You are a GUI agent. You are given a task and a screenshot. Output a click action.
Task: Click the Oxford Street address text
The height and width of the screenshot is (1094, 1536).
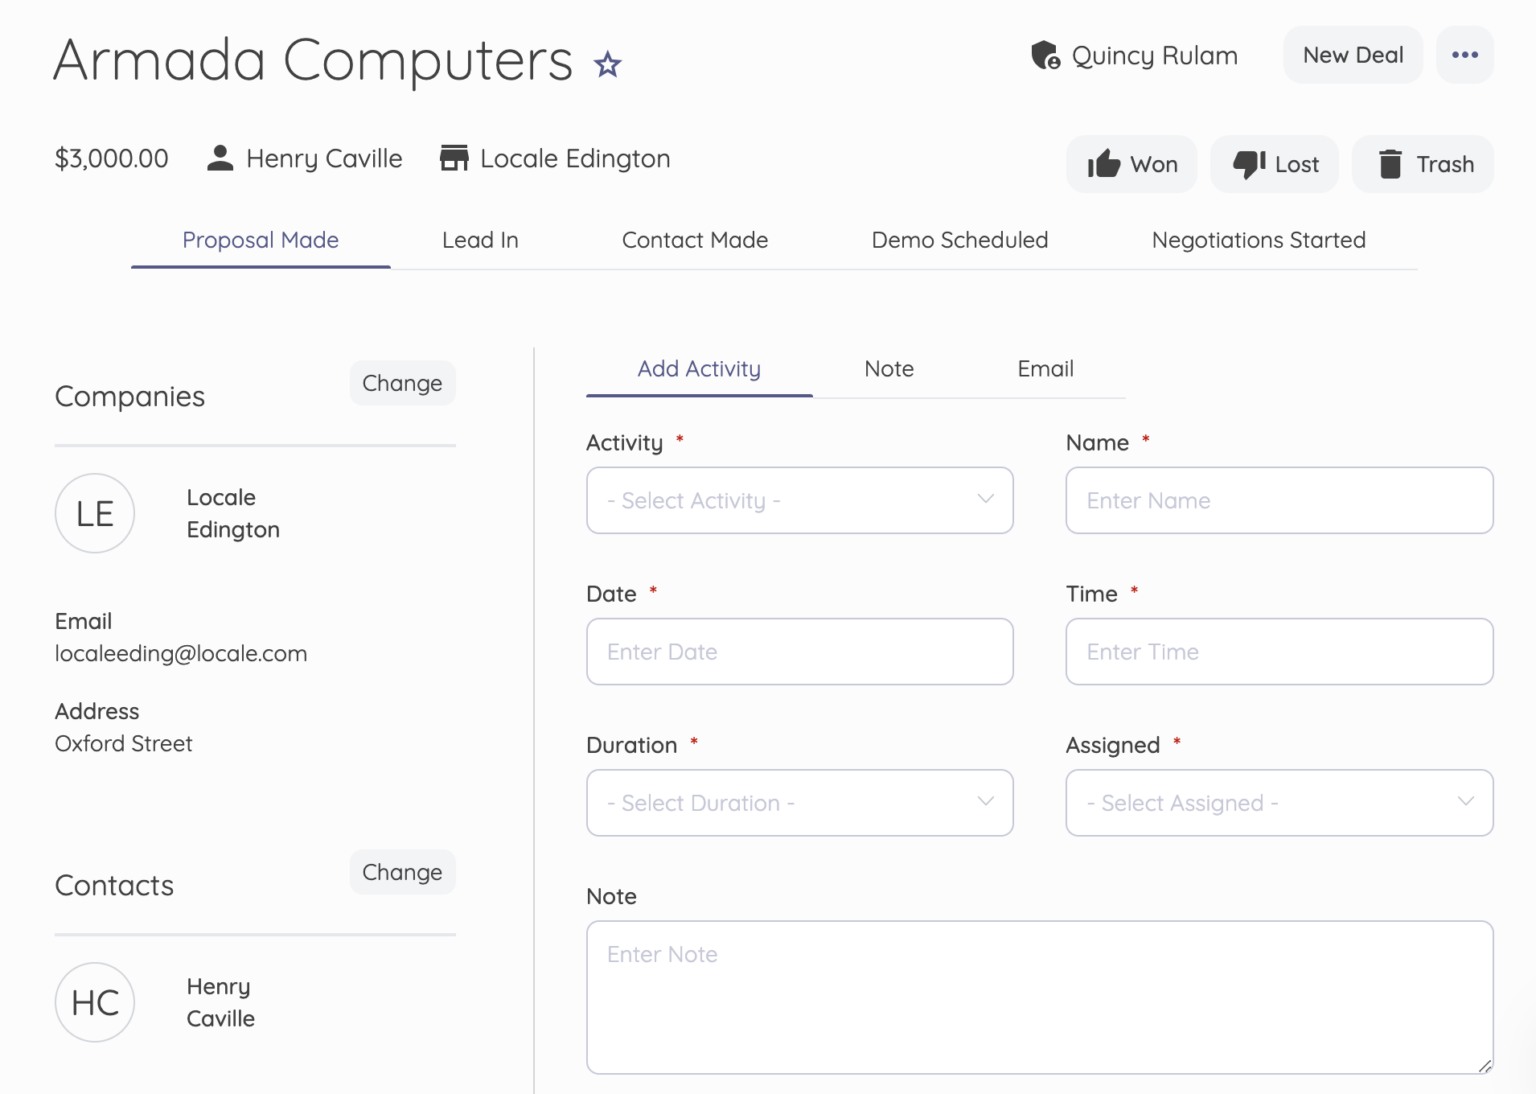(x=124, y=744)
